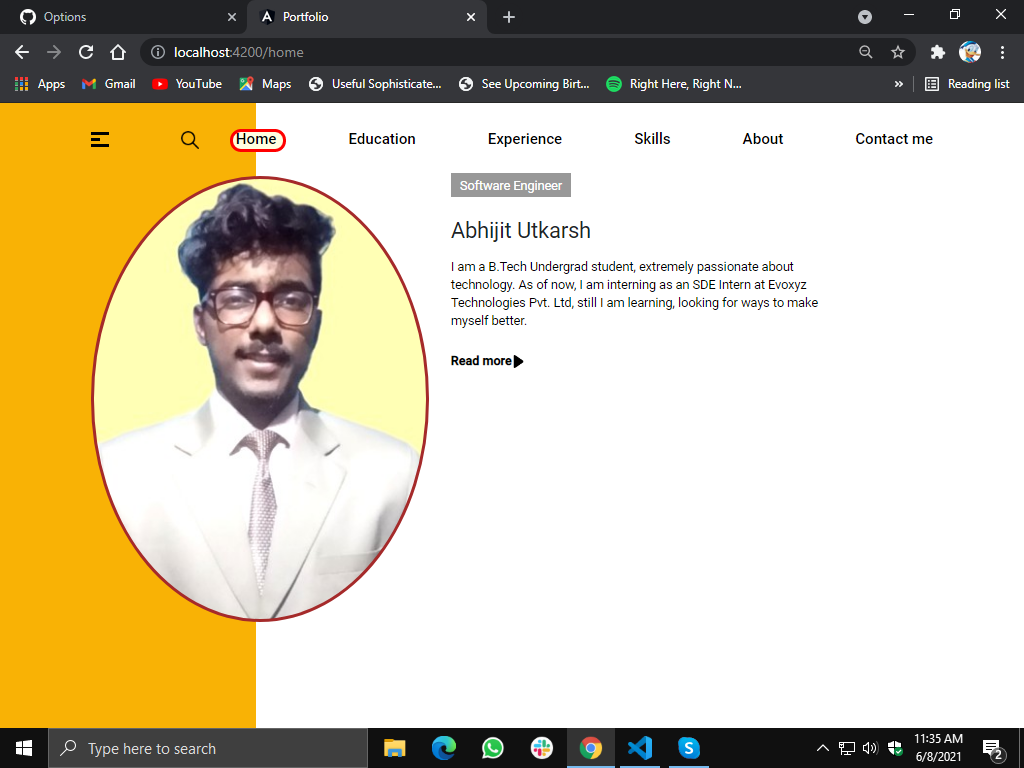
Task: Open the hamburger menu icon on the page
Action: click(99, 139)
